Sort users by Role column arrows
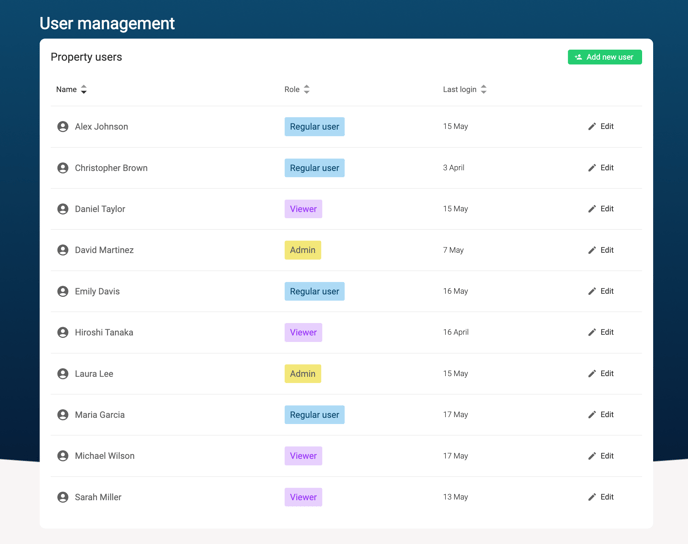Image resolution: width=688 pixels, height=544 pixels. (307, 89)
